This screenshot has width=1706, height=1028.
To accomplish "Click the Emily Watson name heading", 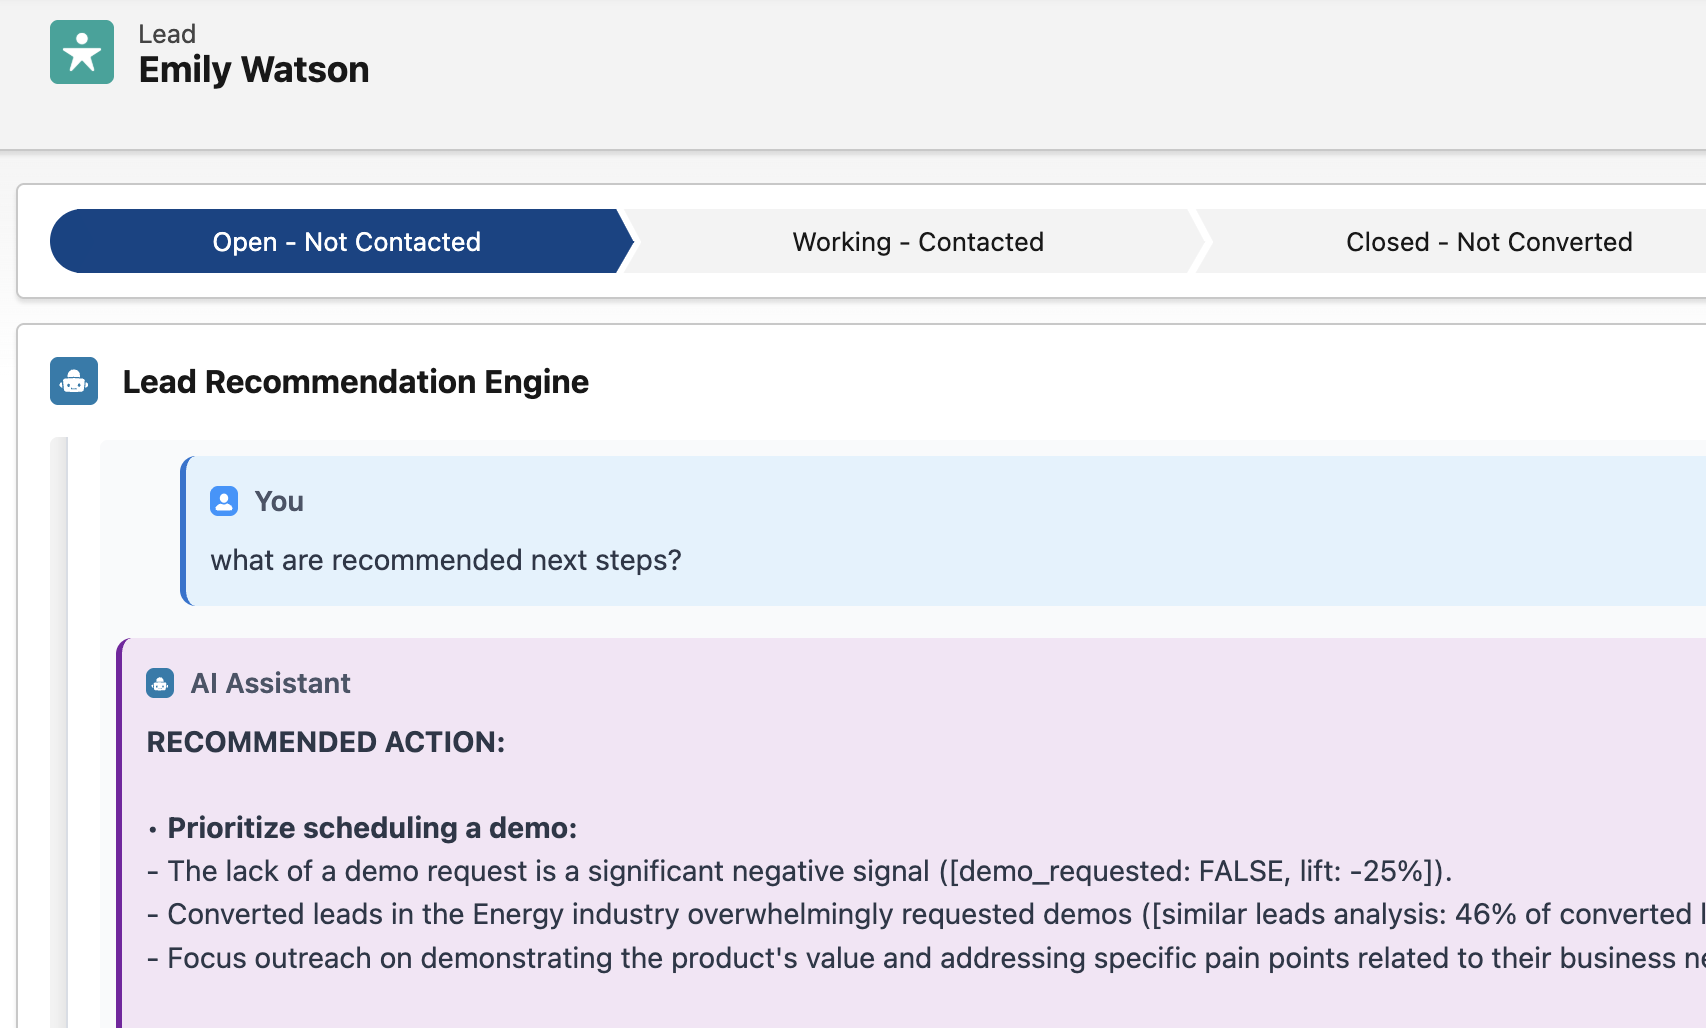I will pyautogui.click(x=254, y=69).
